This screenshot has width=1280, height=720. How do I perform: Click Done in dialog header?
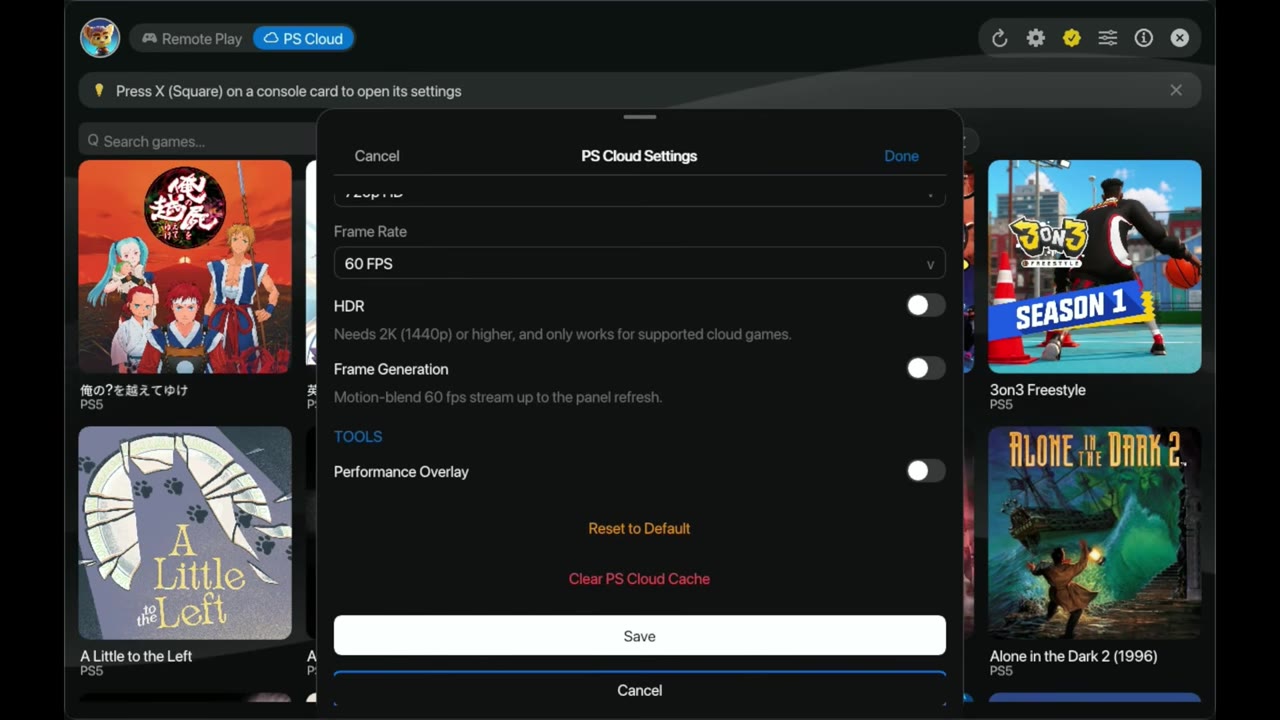click(901, 156)
